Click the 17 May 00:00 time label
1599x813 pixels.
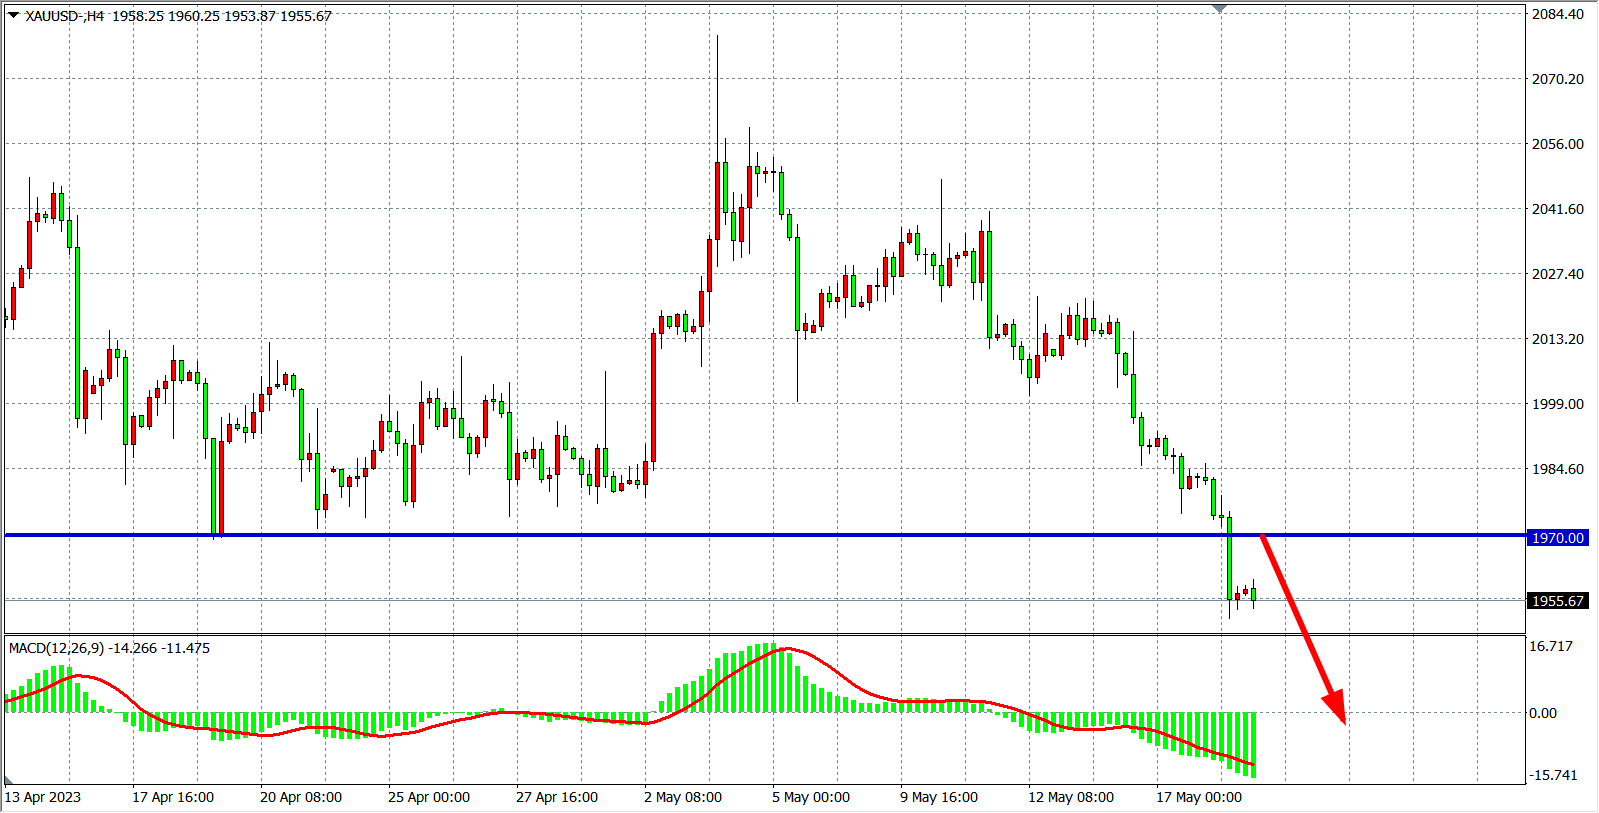[x=1199, y=797]
